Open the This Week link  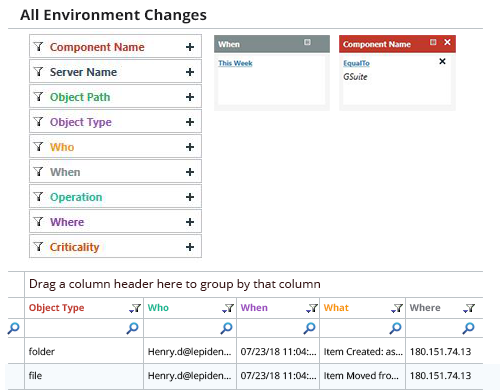point(235,63)
